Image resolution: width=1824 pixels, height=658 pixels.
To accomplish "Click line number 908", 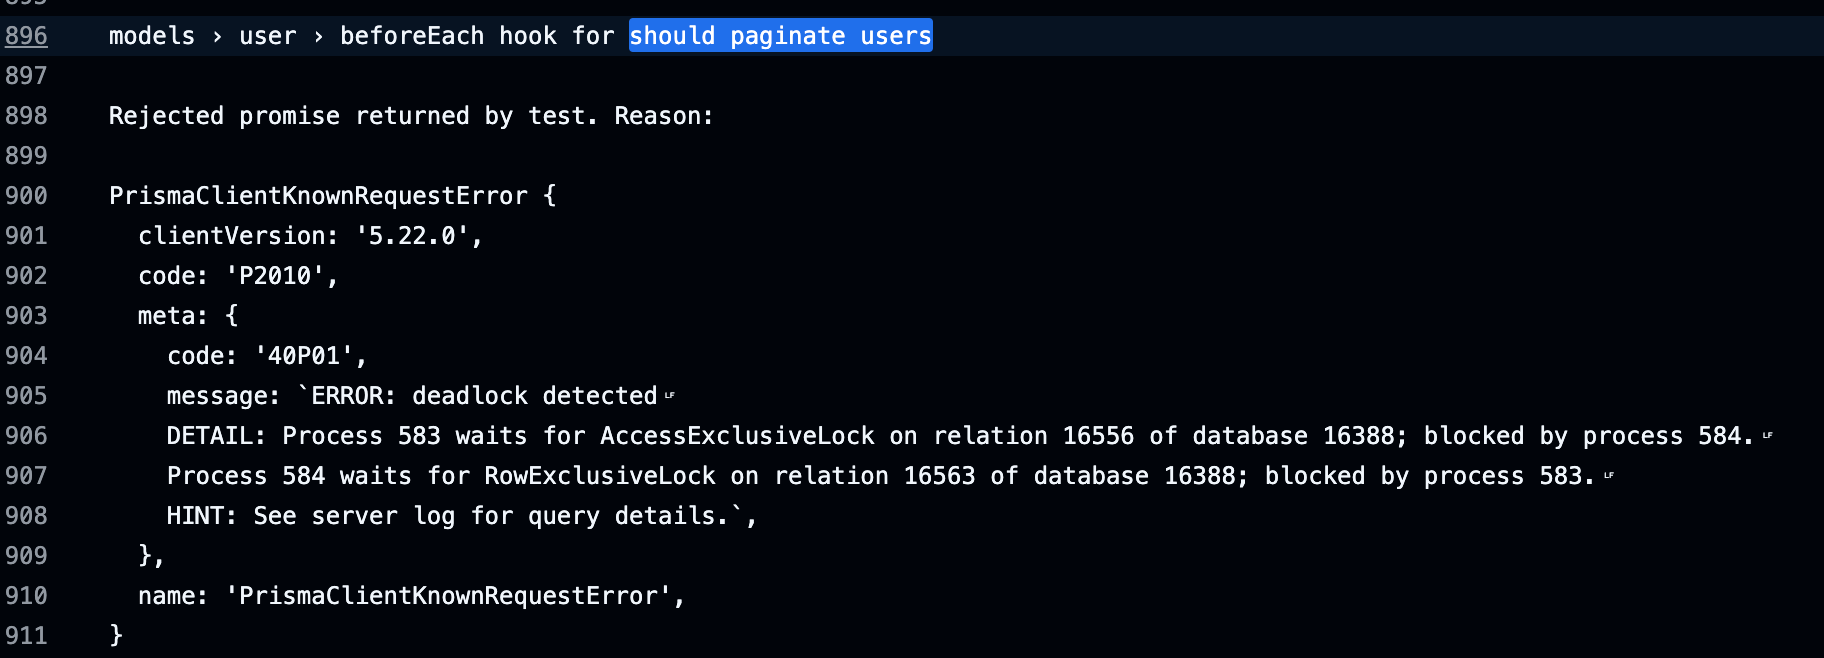I will pos(26,516).
